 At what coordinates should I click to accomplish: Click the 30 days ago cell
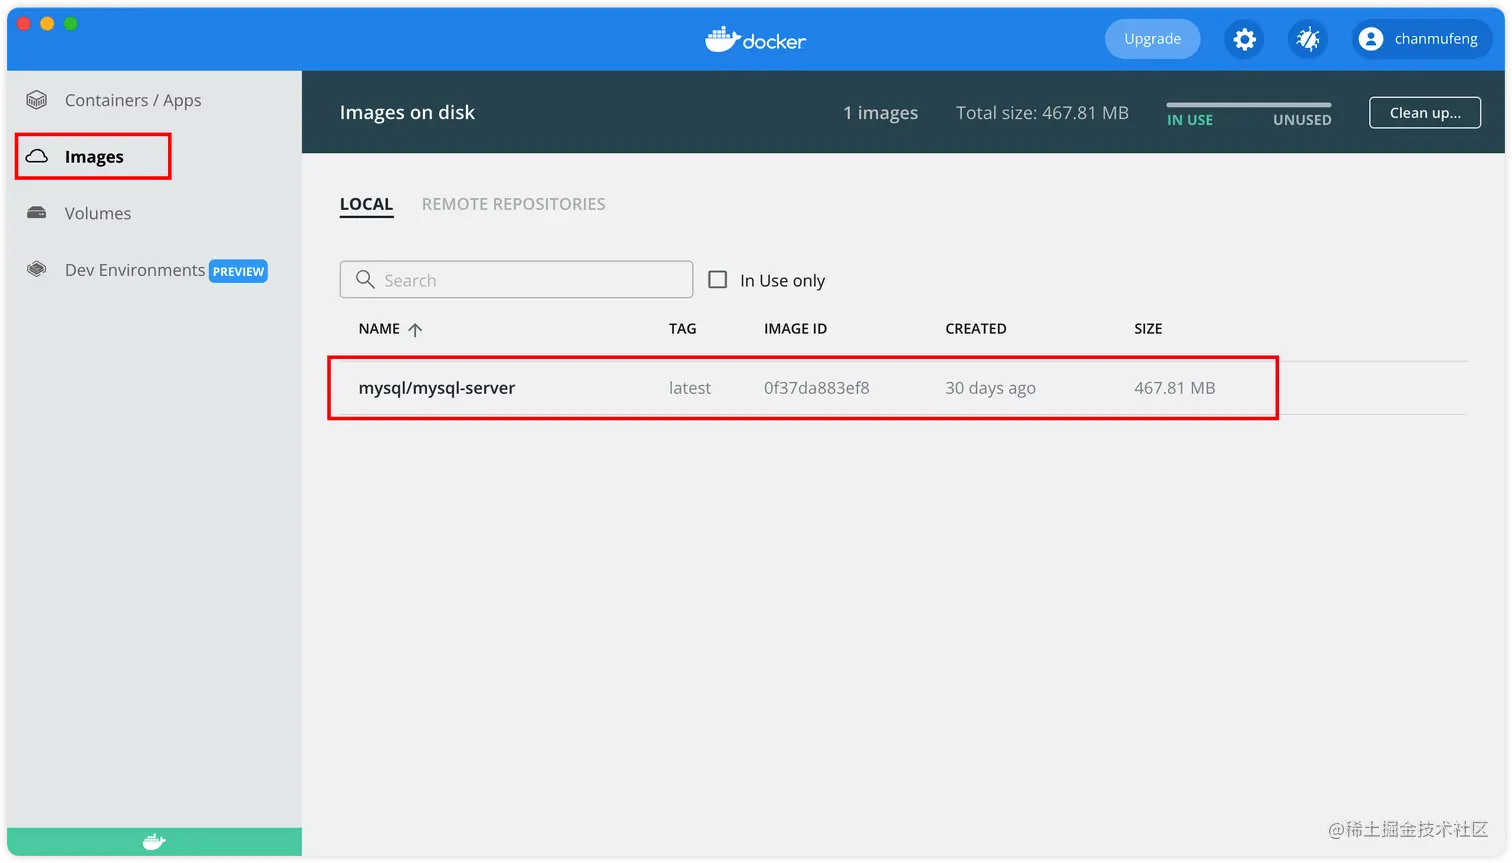click(x=990, y=388)
